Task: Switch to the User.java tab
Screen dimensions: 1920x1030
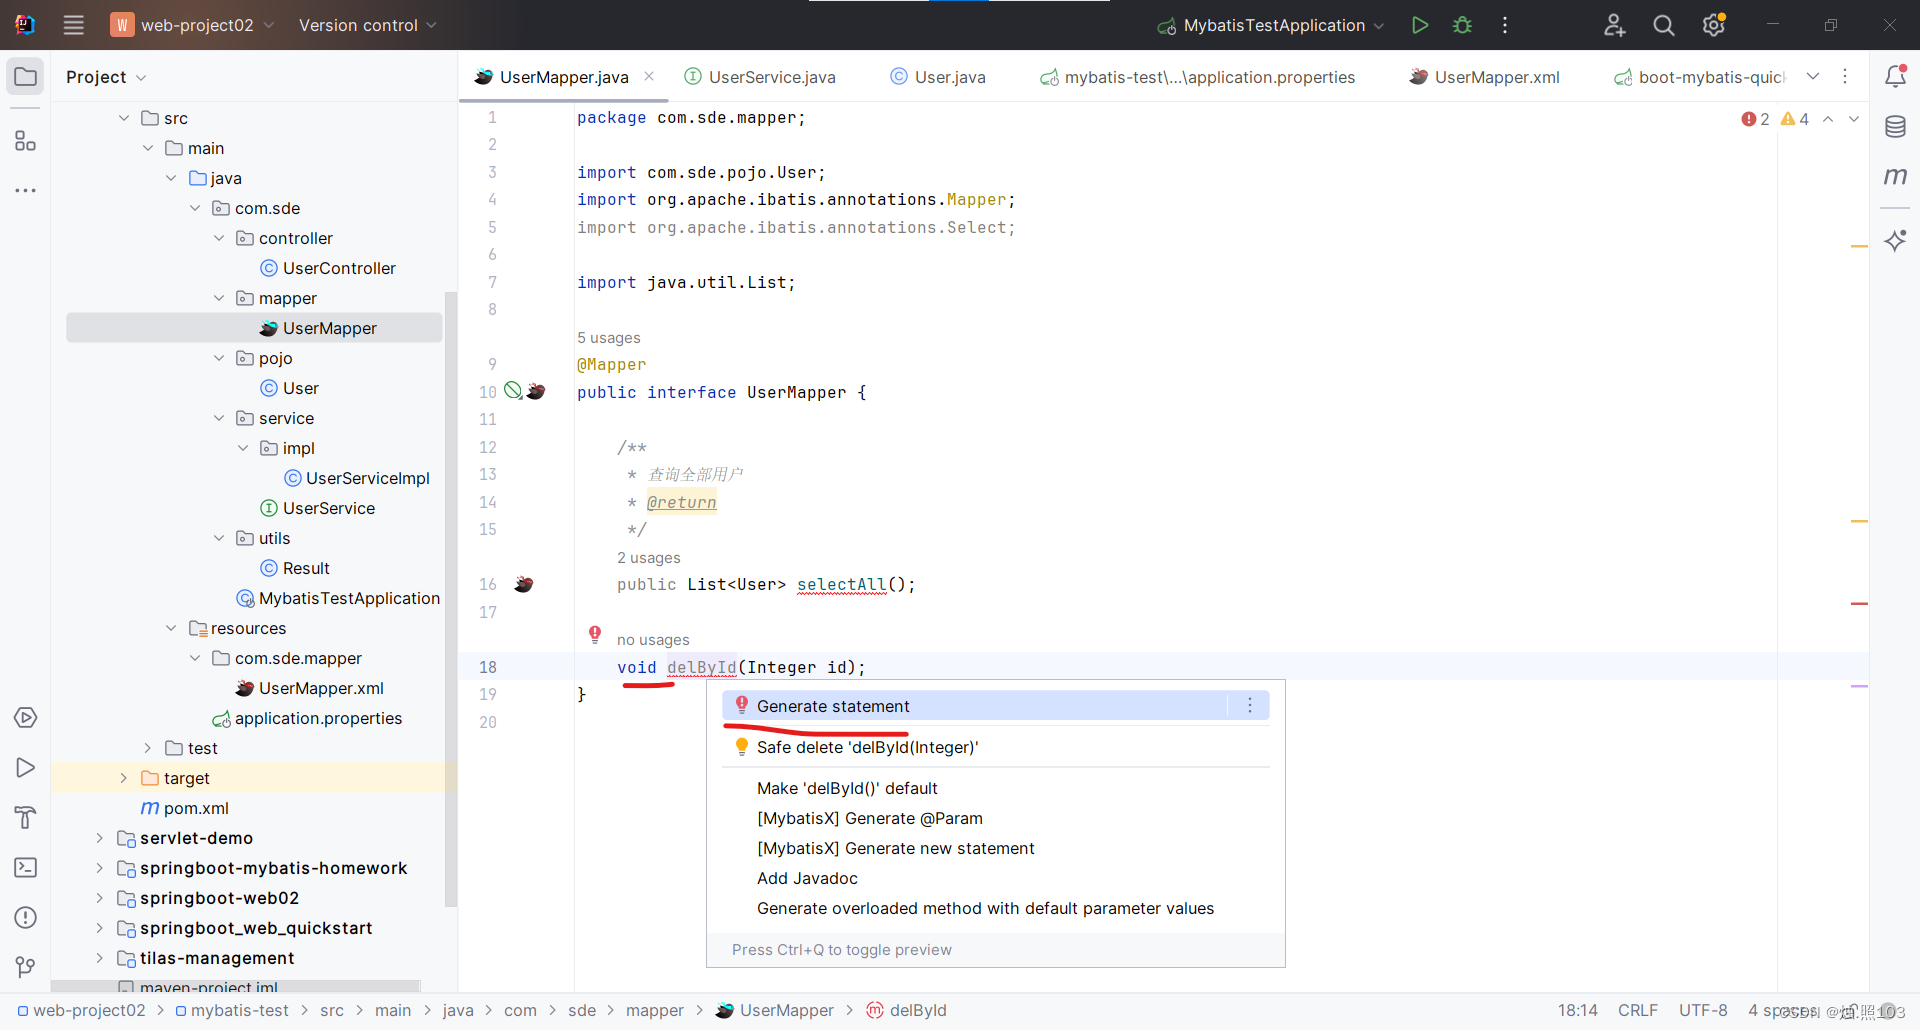Action: point(938,77)
